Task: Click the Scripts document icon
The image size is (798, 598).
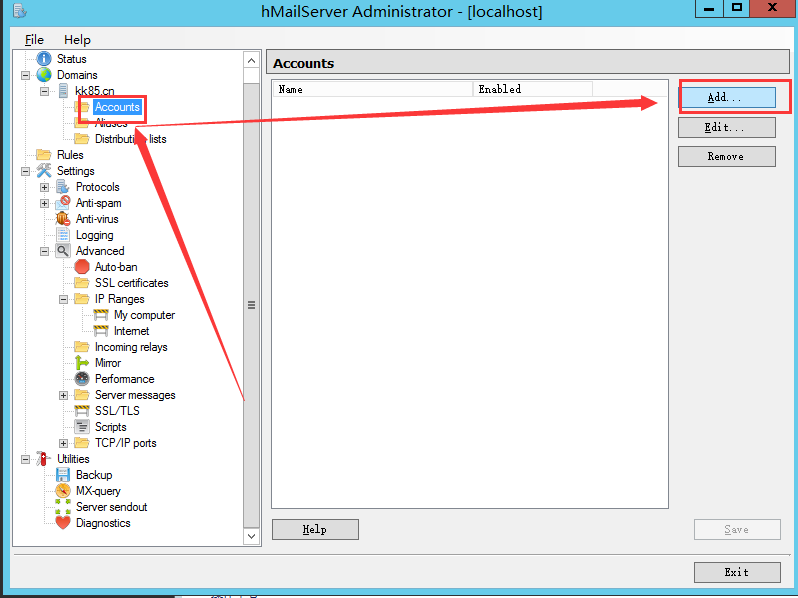Action: coord(81,427)
